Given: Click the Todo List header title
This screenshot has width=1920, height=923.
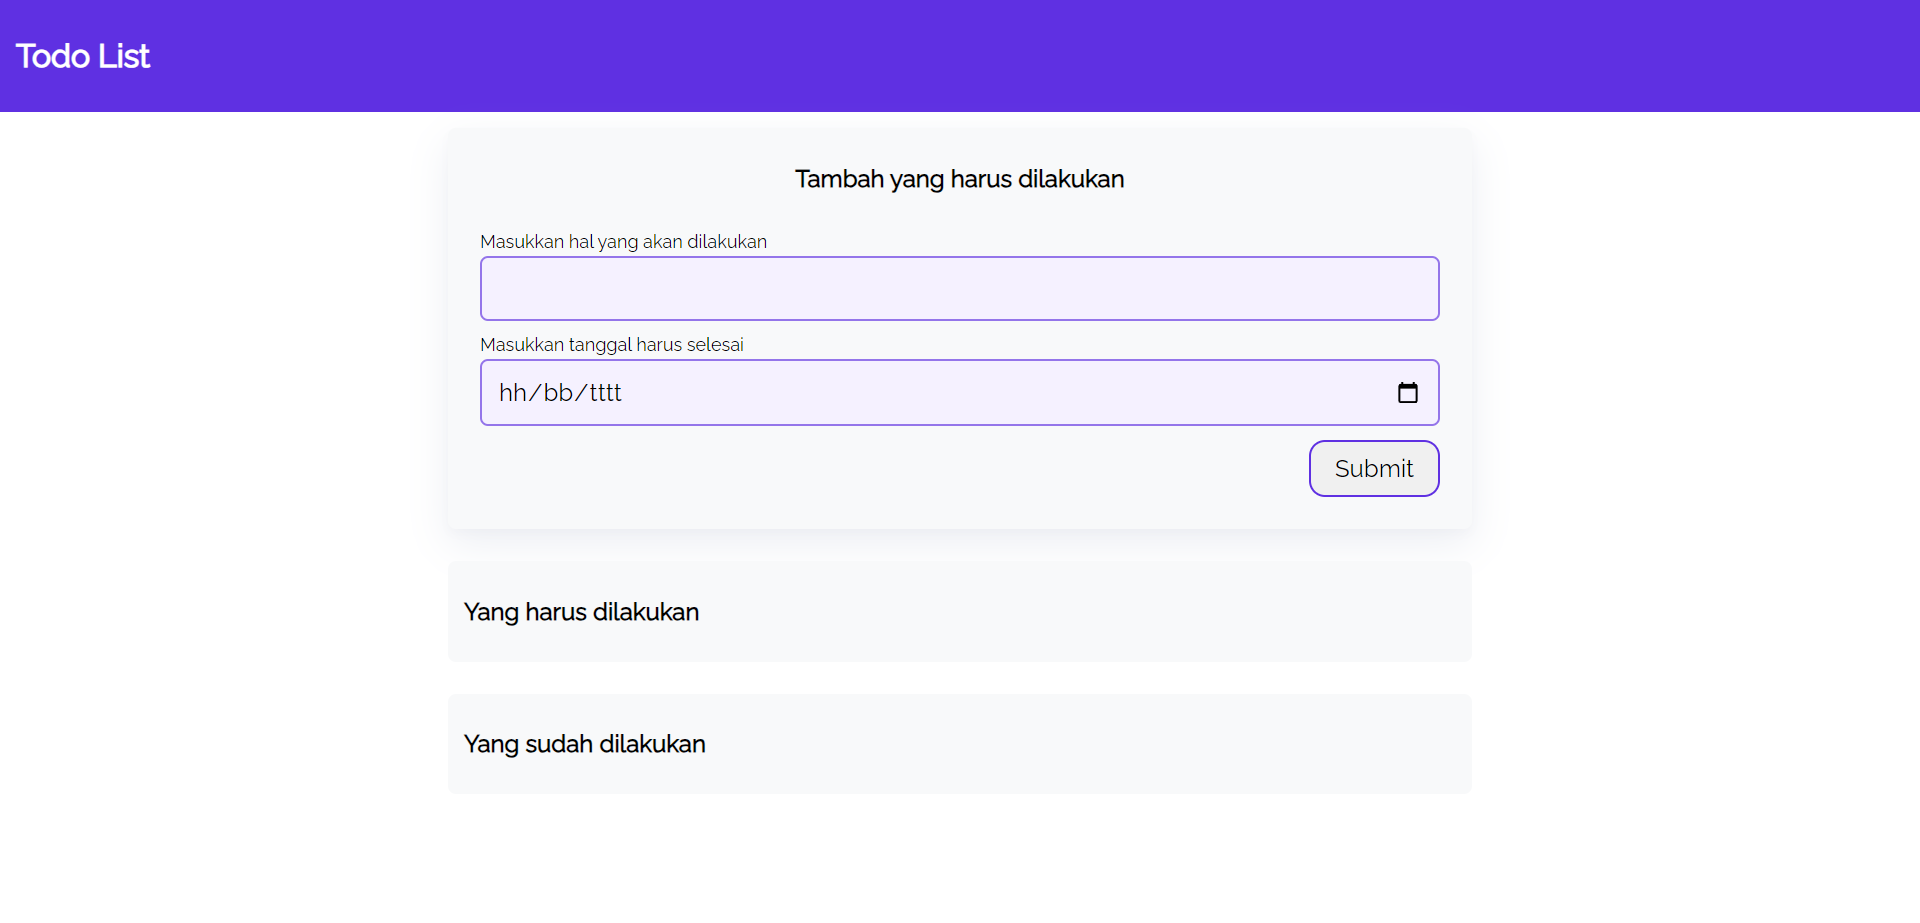Looking at the screenshot, I should (83, 56).
